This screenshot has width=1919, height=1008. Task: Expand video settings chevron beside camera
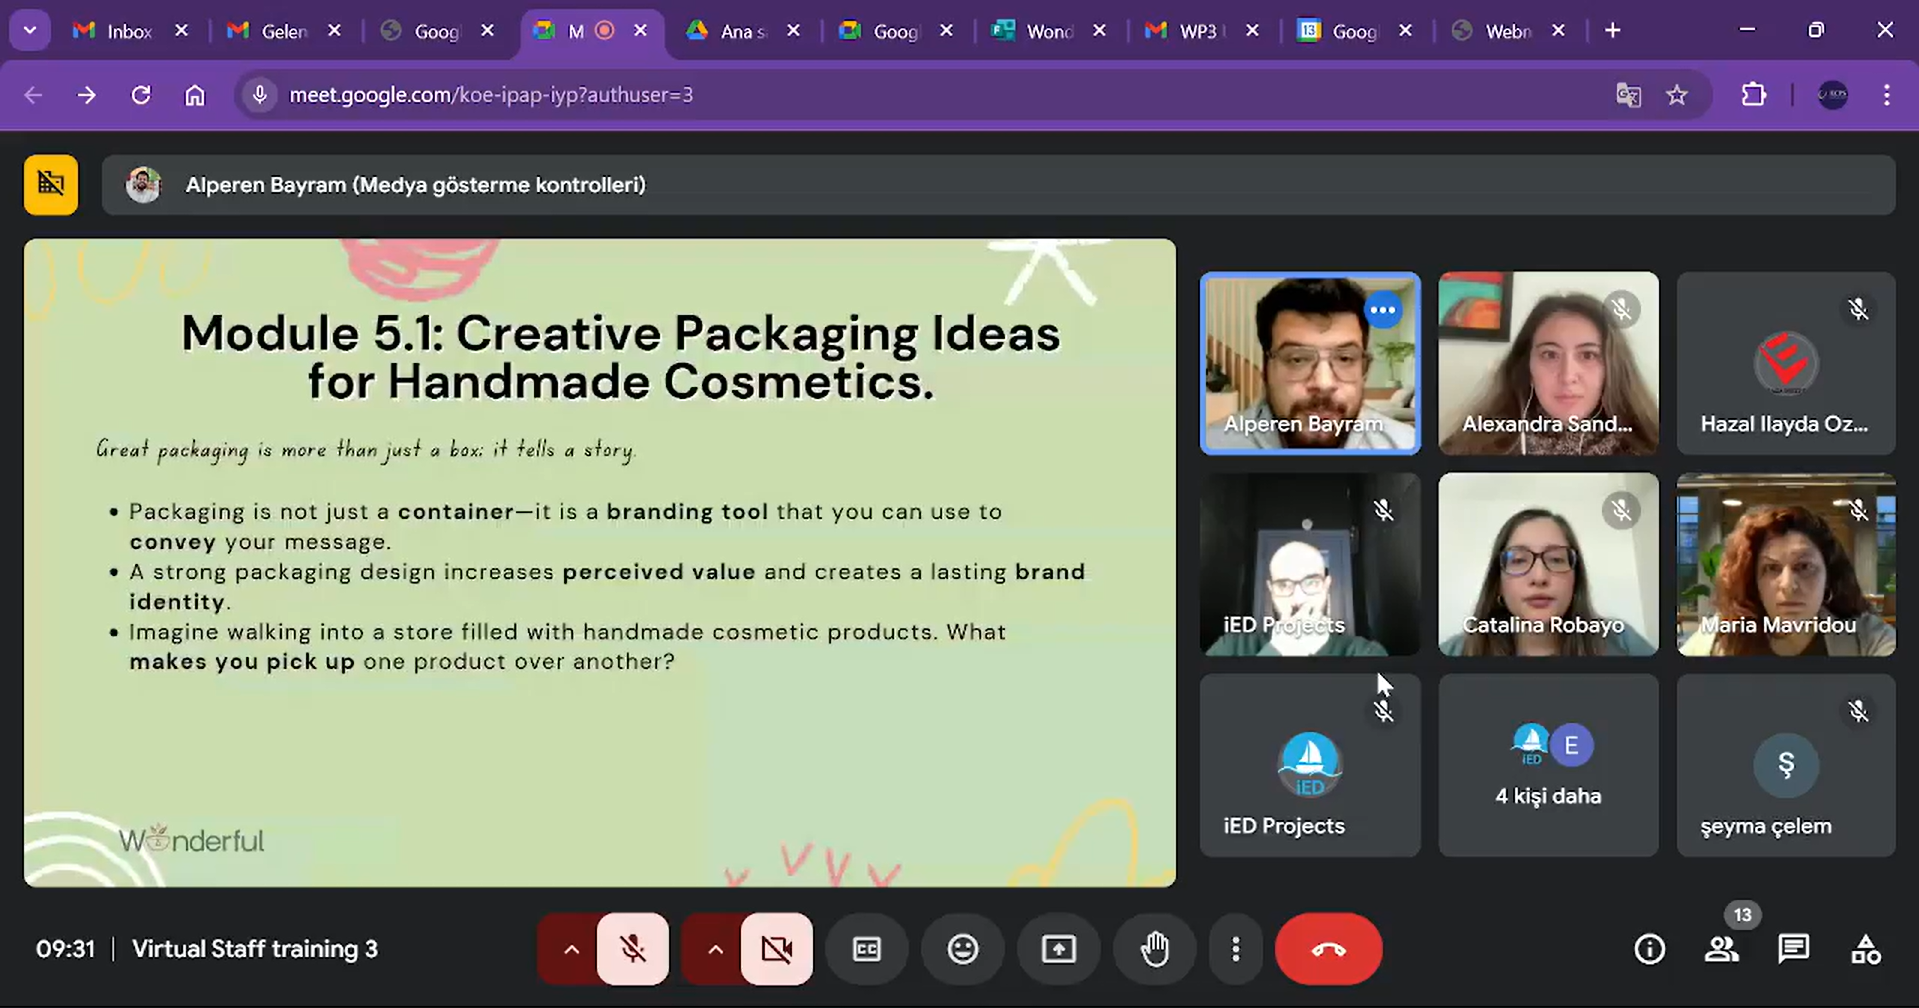(714, 949)
